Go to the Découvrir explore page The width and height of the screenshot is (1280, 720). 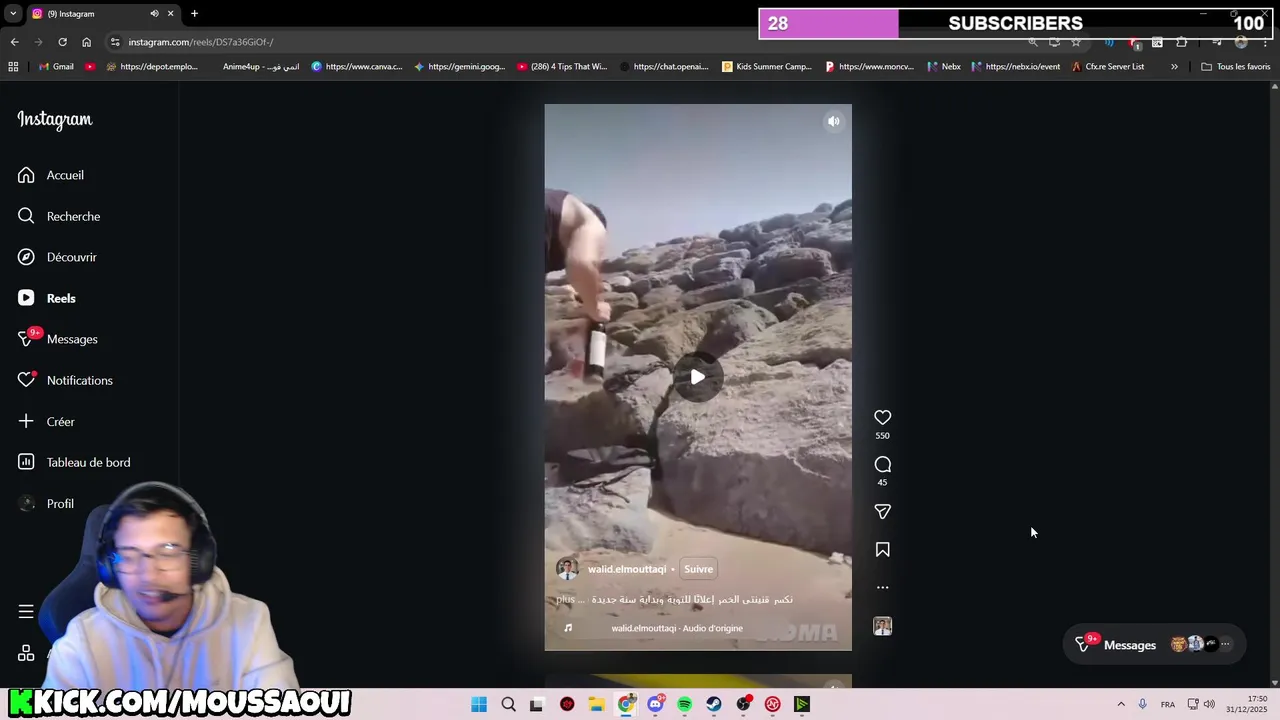[x=57, y=257]
